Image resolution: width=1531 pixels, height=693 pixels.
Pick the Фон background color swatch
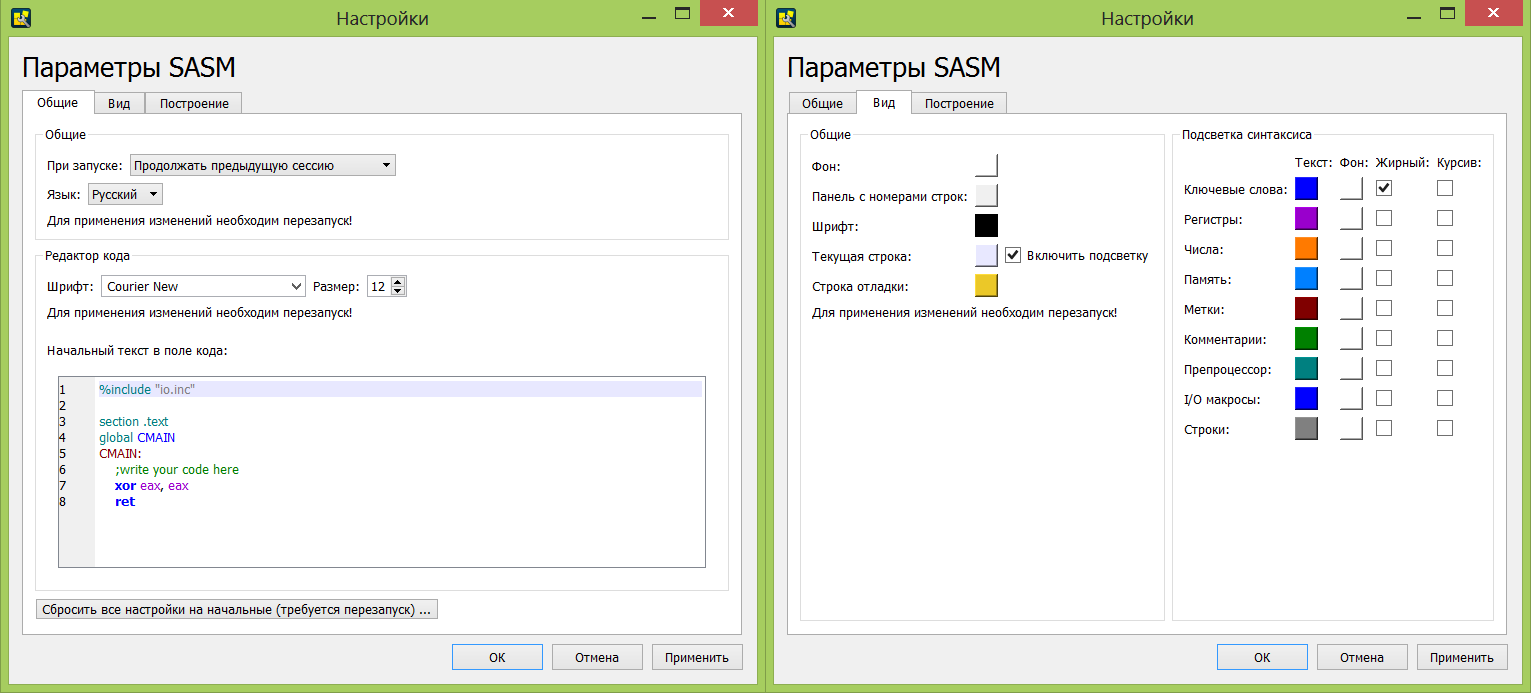pyautogui.click(x=986, y=165)
